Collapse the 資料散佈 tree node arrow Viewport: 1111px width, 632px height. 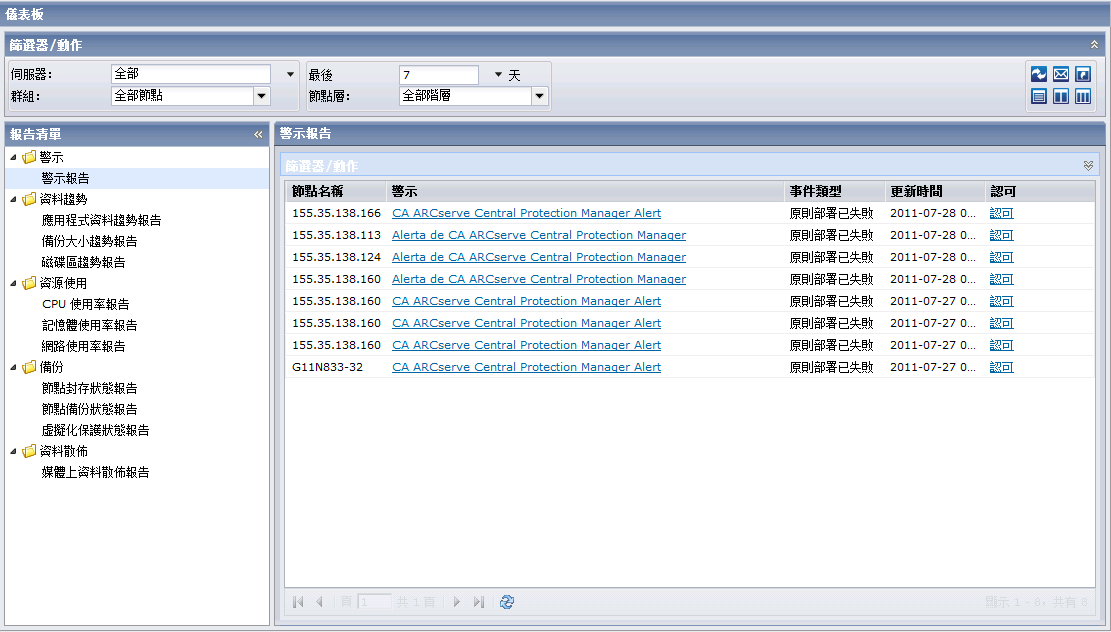[x=13, y=451]
